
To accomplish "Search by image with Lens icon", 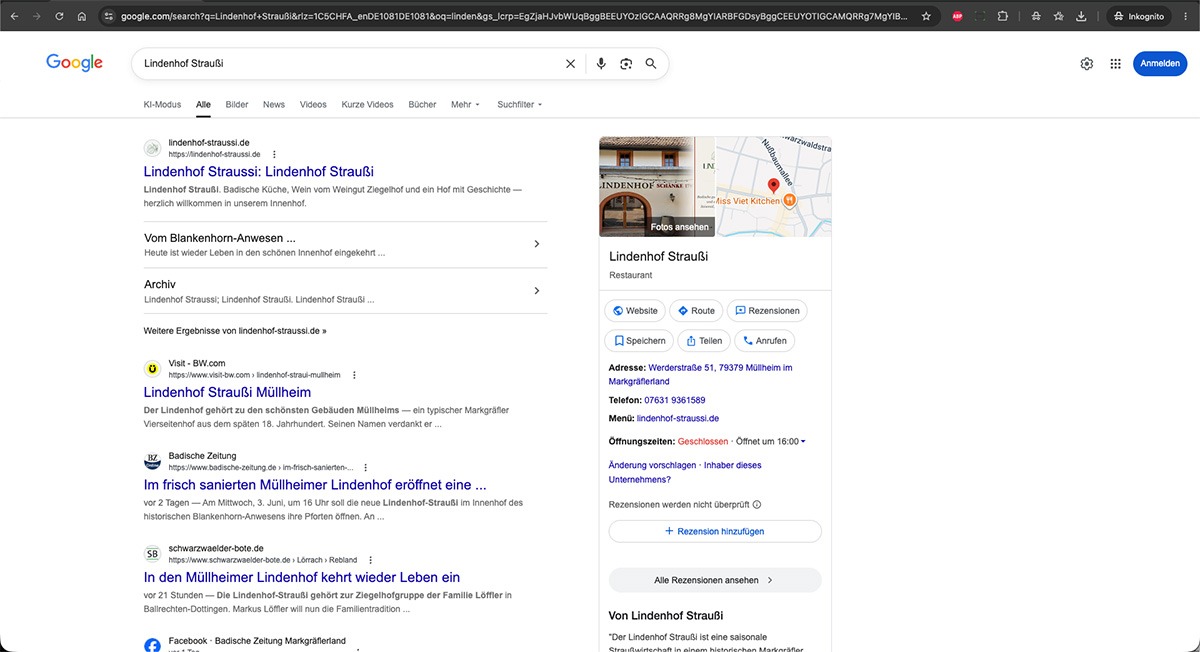I will (626, 64).
